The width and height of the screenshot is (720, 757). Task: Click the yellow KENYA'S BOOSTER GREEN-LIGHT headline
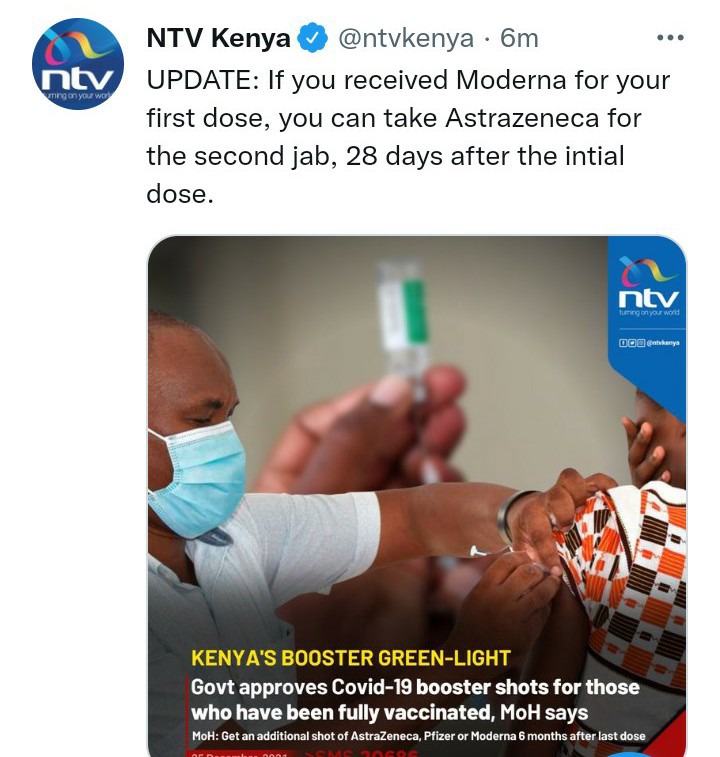tap(351, 659)
